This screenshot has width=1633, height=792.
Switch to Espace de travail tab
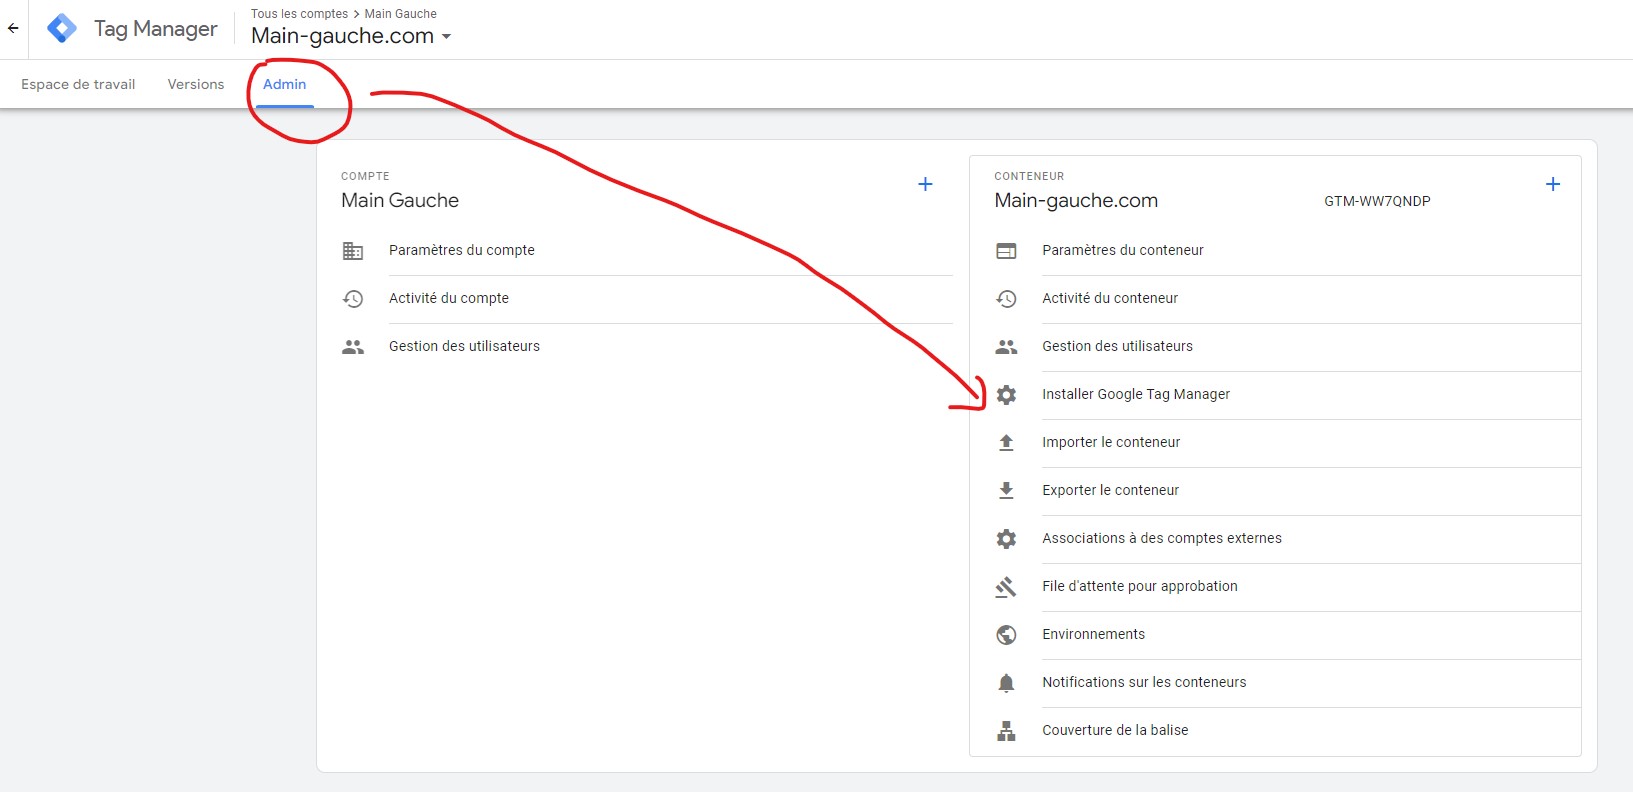78,84
